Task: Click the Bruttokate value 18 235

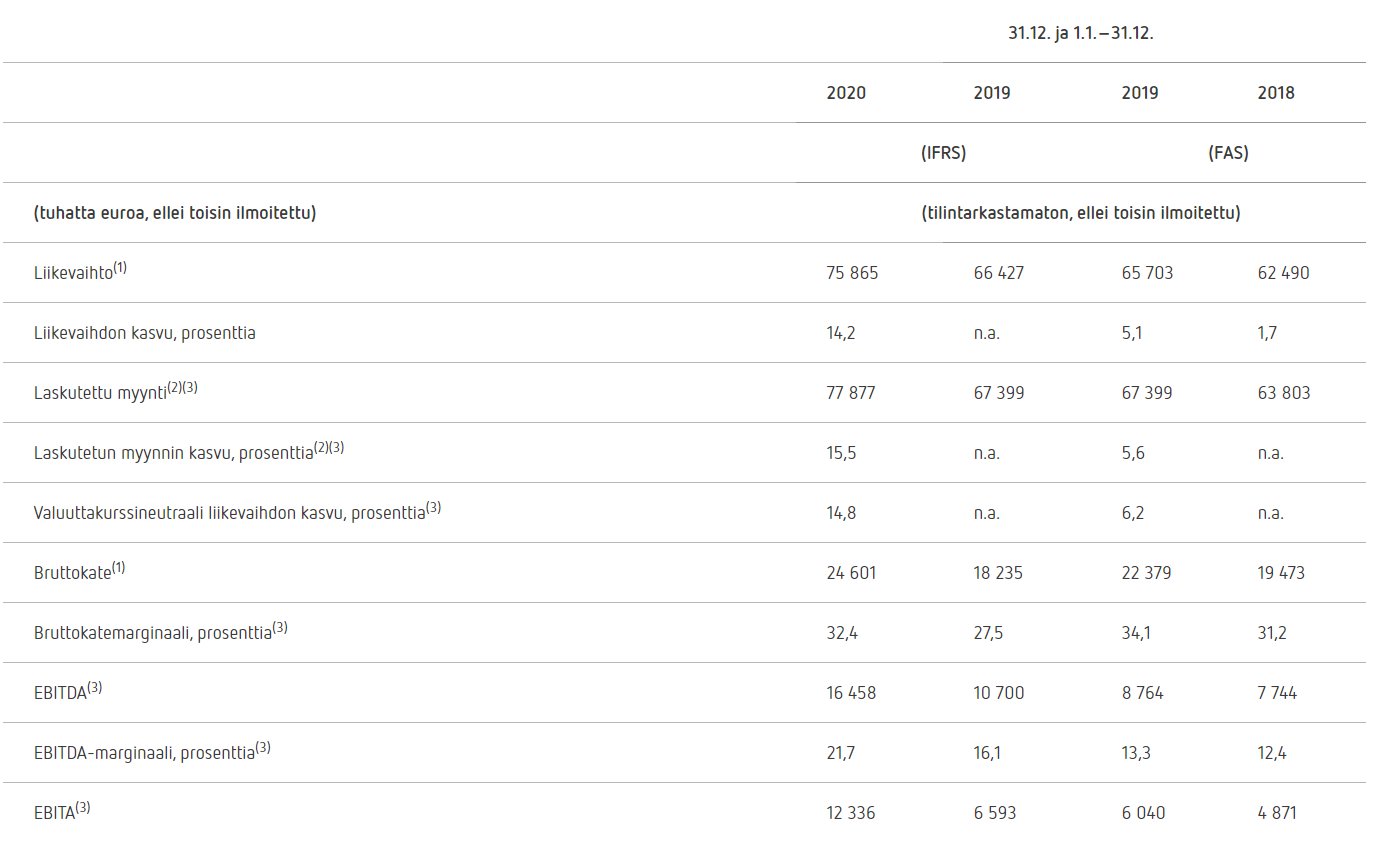Action: pos(998,573)
